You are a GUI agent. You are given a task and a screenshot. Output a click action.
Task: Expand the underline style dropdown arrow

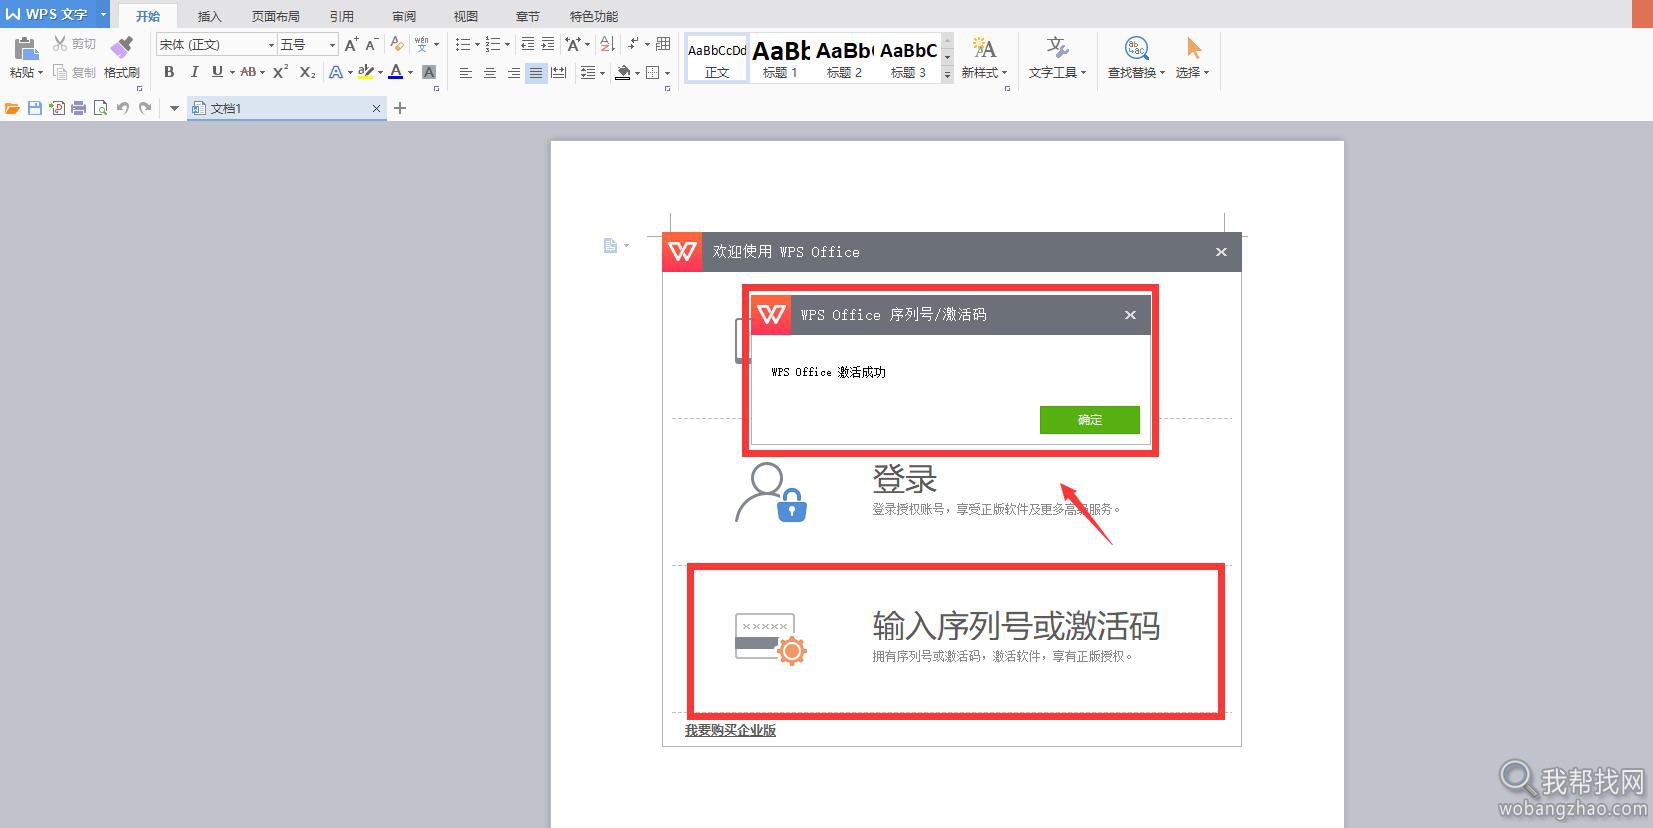pos(232,72)
